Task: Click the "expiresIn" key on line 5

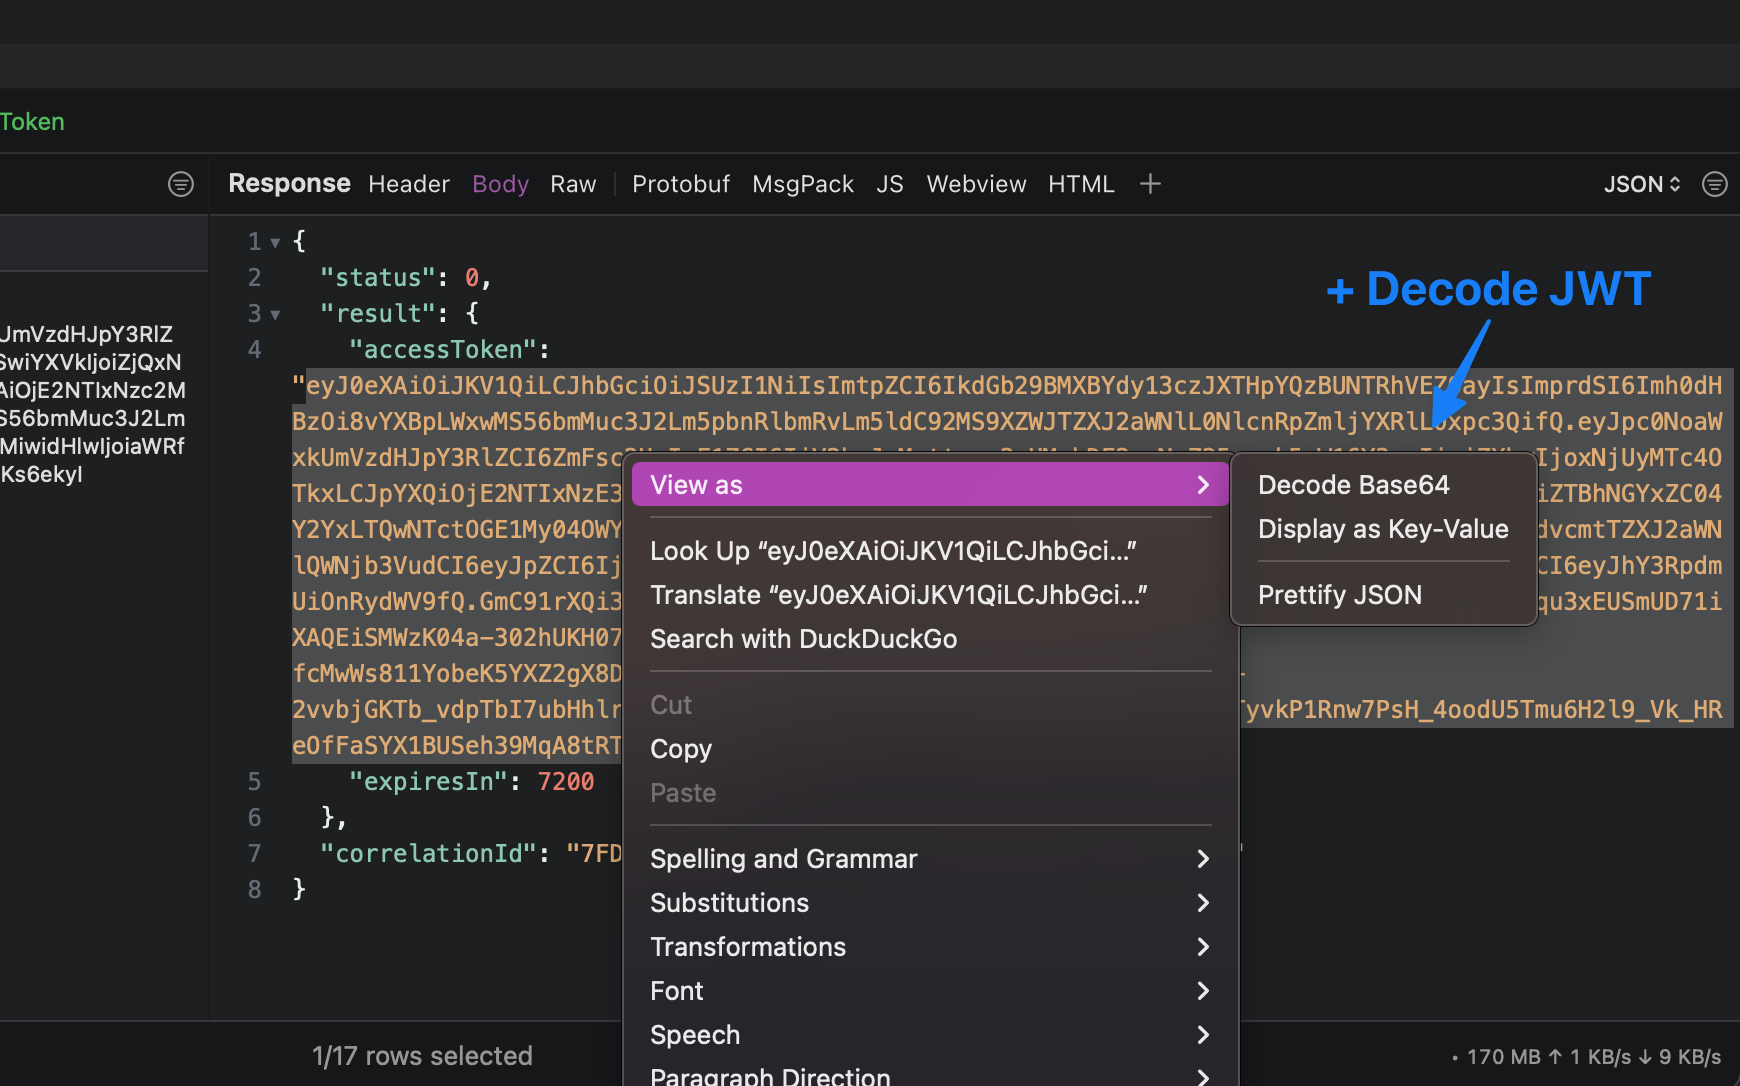Action: 428,782
